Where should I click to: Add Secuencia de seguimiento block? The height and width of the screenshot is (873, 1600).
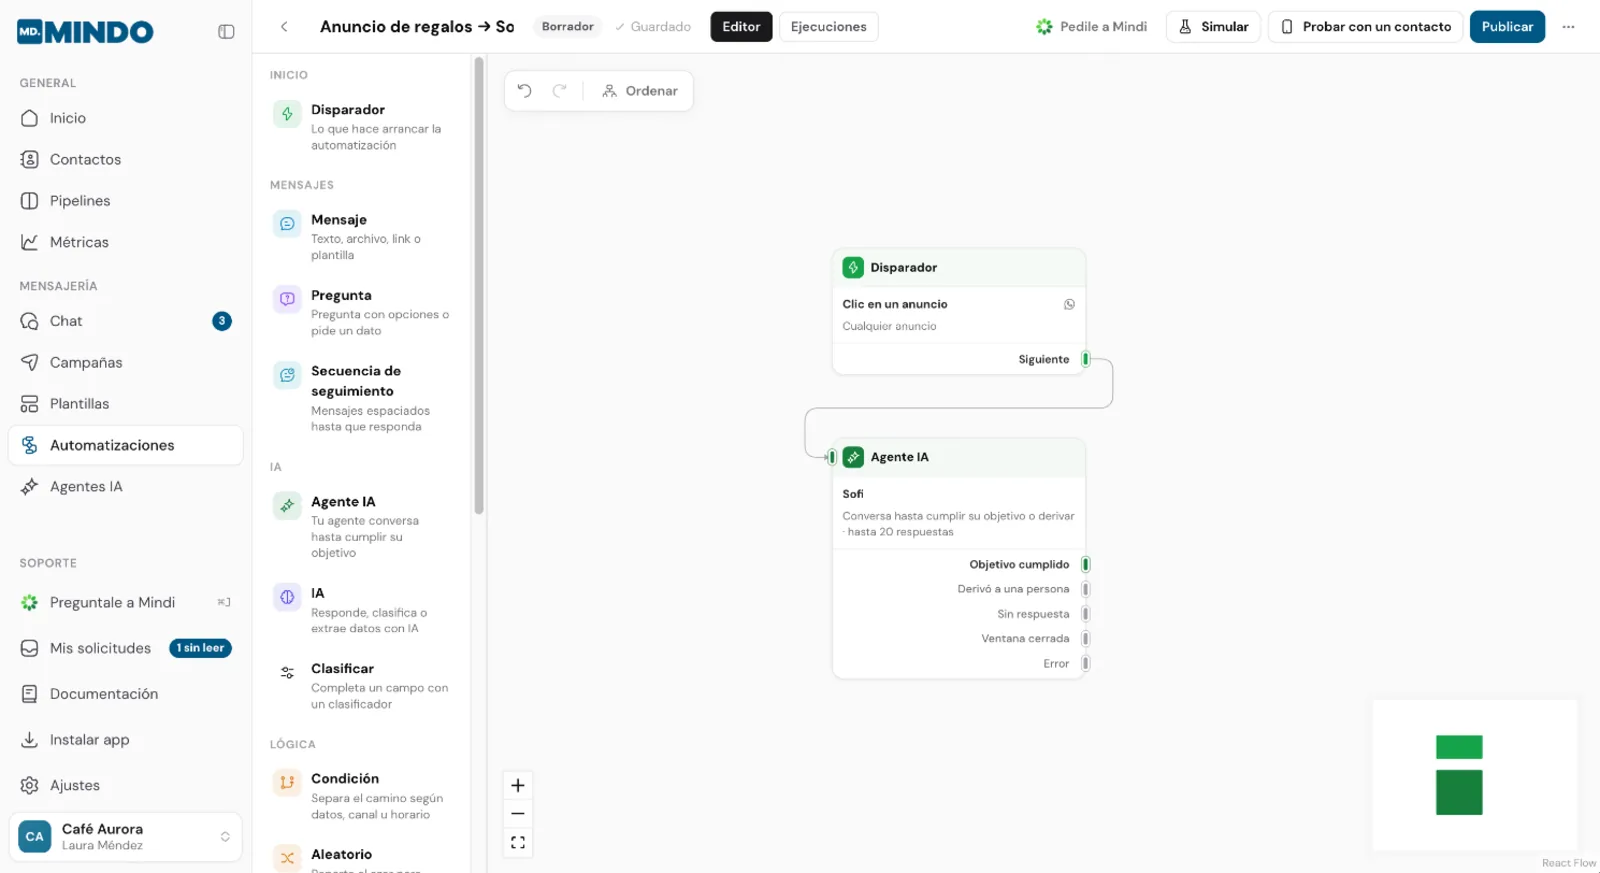tap(362, 398)
